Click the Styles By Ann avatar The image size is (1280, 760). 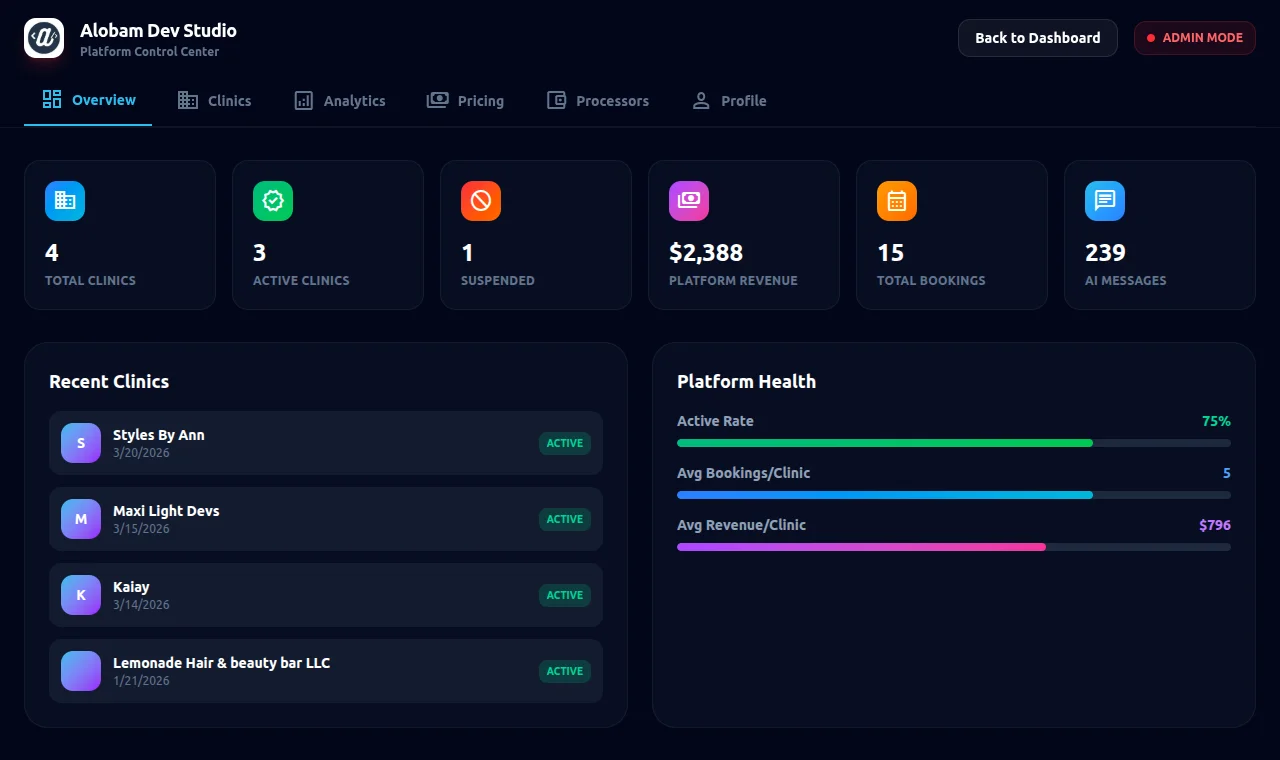point(81,443)
